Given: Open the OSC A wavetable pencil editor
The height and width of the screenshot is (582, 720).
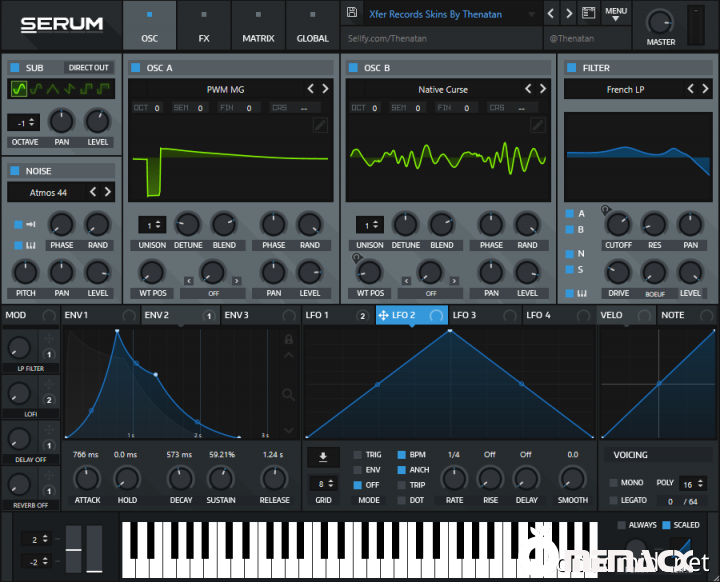Looking at the screenshot, I should (320, 125).
